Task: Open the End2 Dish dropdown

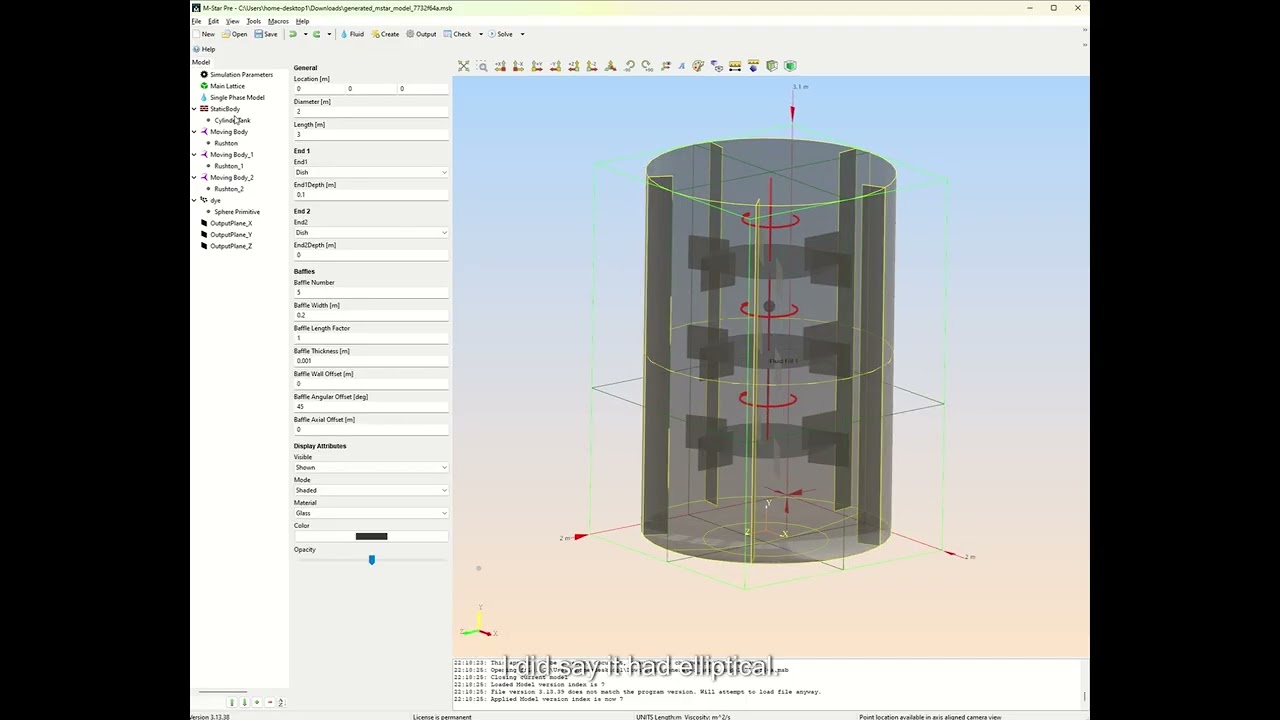Action: (x=371, y=232)
